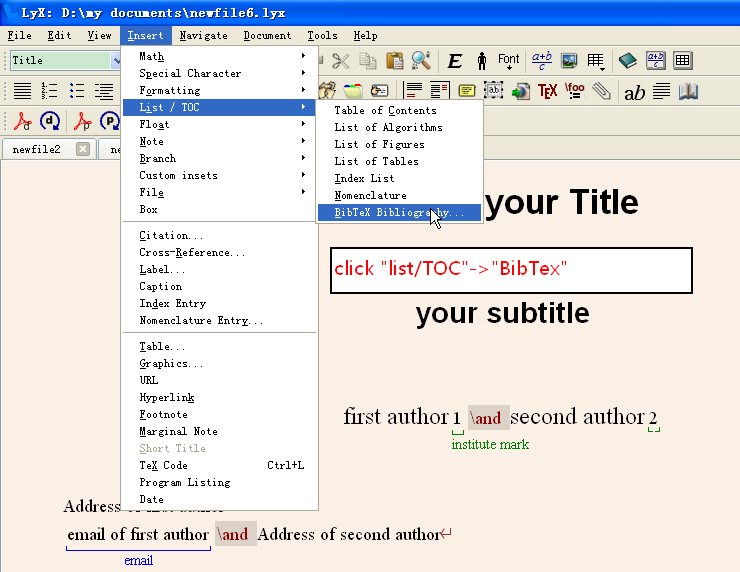Set numbered list paragraph style

[x=49, y=90]
